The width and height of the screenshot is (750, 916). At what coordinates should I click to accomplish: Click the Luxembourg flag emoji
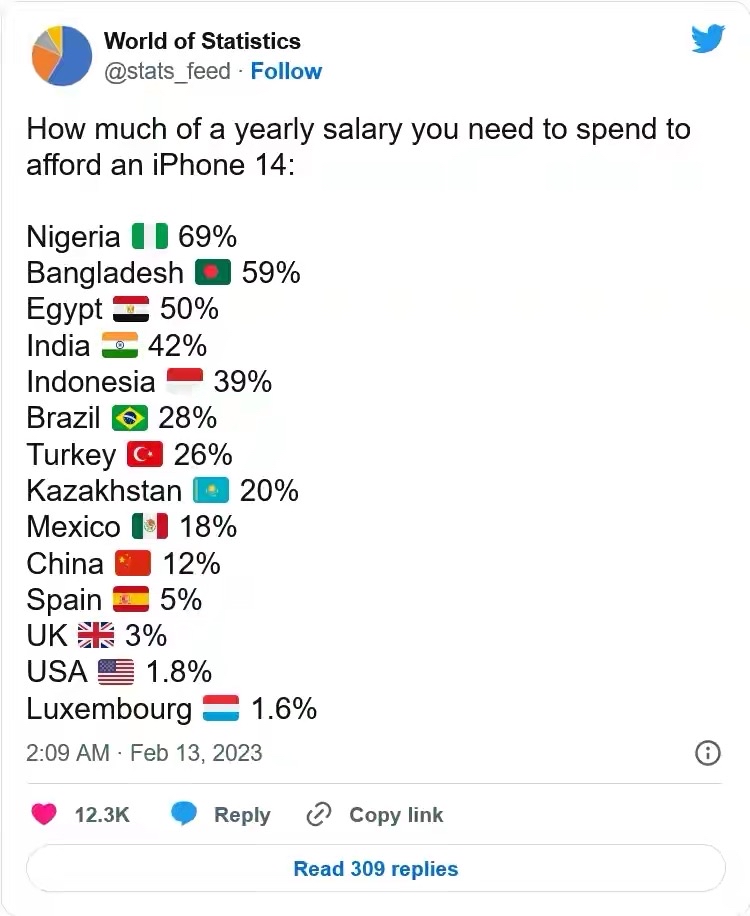pyautogui.click(x=221, y=709)
